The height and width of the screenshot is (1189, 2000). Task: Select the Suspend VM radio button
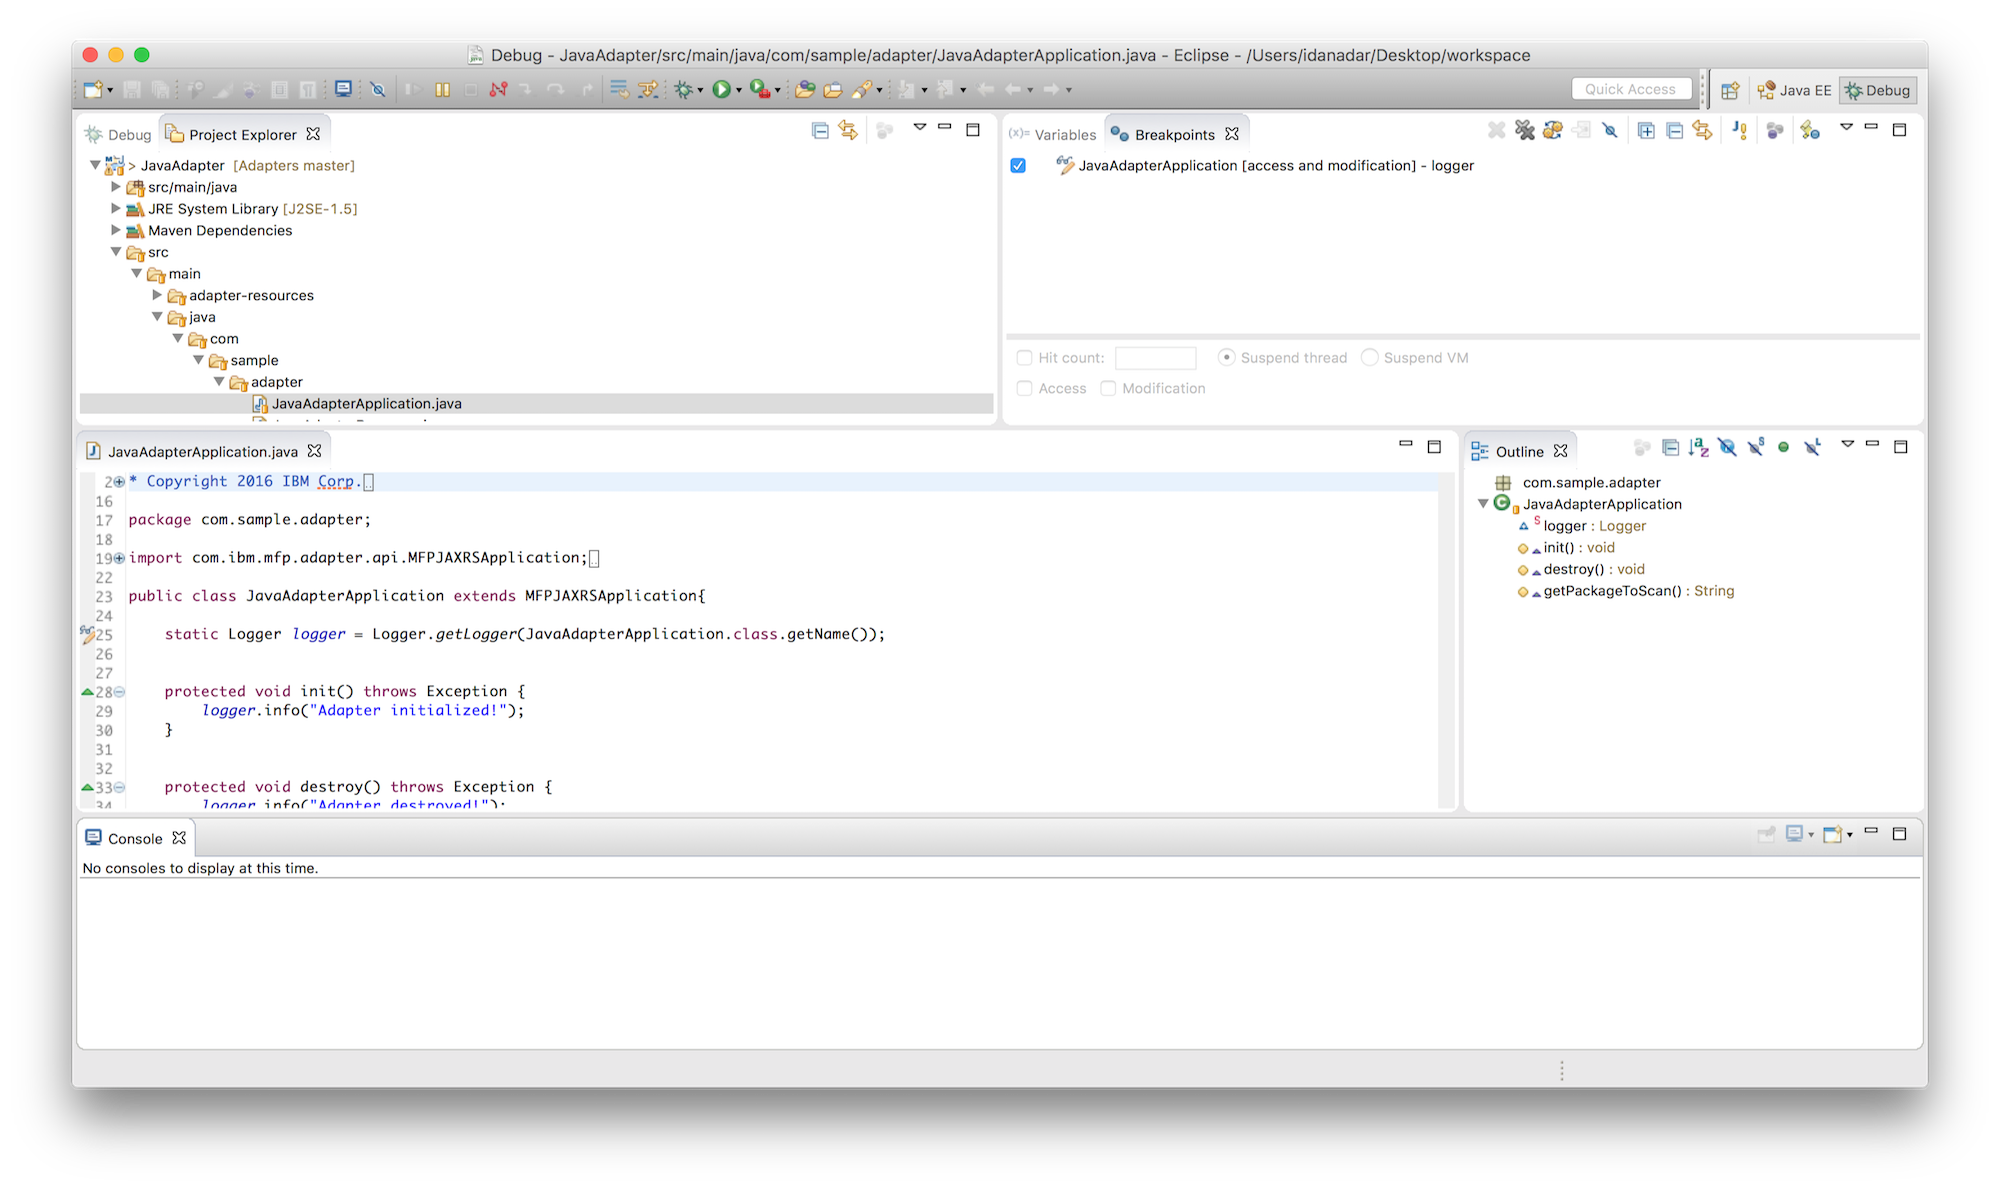tap(1370, 358)
